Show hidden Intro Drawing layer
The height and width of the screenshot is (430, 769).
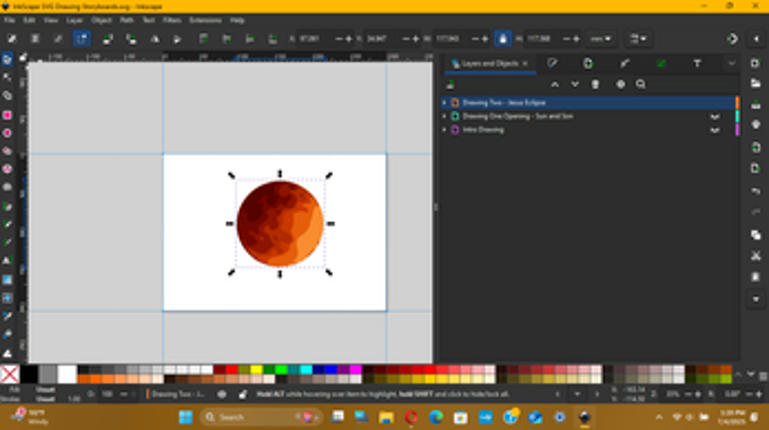pos(715,130)
